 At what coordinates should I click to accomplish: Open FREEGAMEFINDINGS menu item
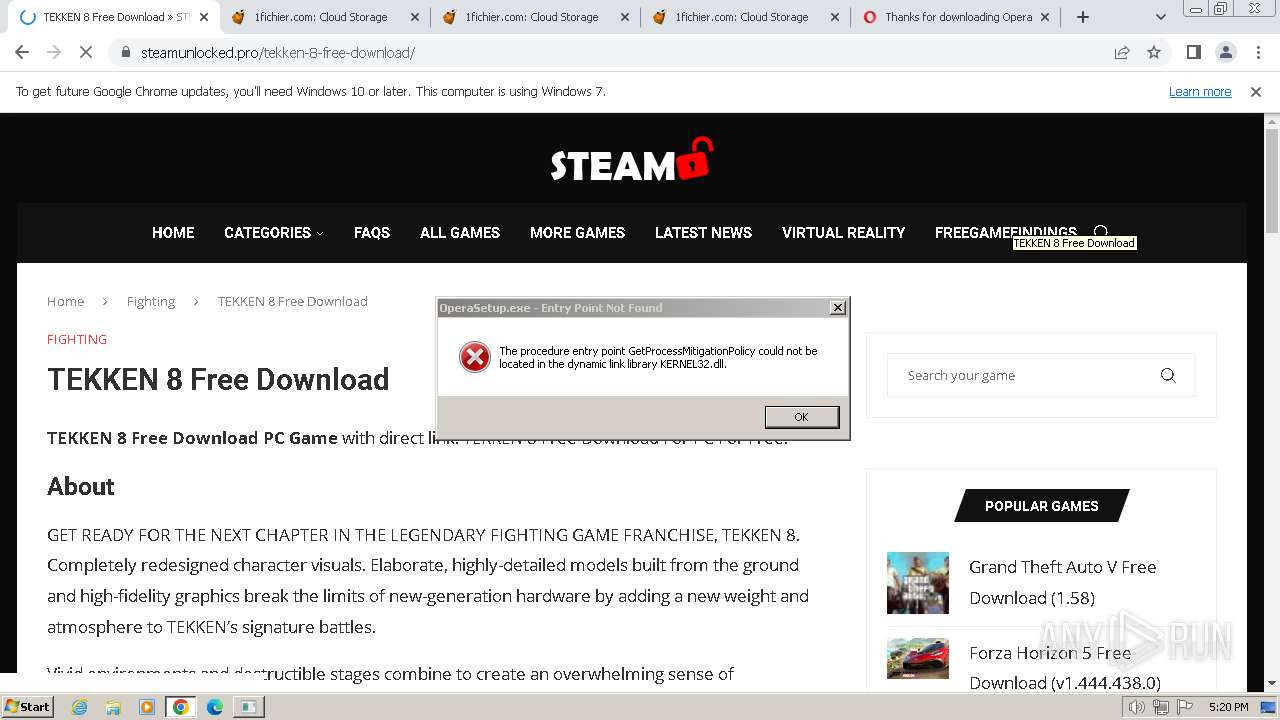point(1005,232)
